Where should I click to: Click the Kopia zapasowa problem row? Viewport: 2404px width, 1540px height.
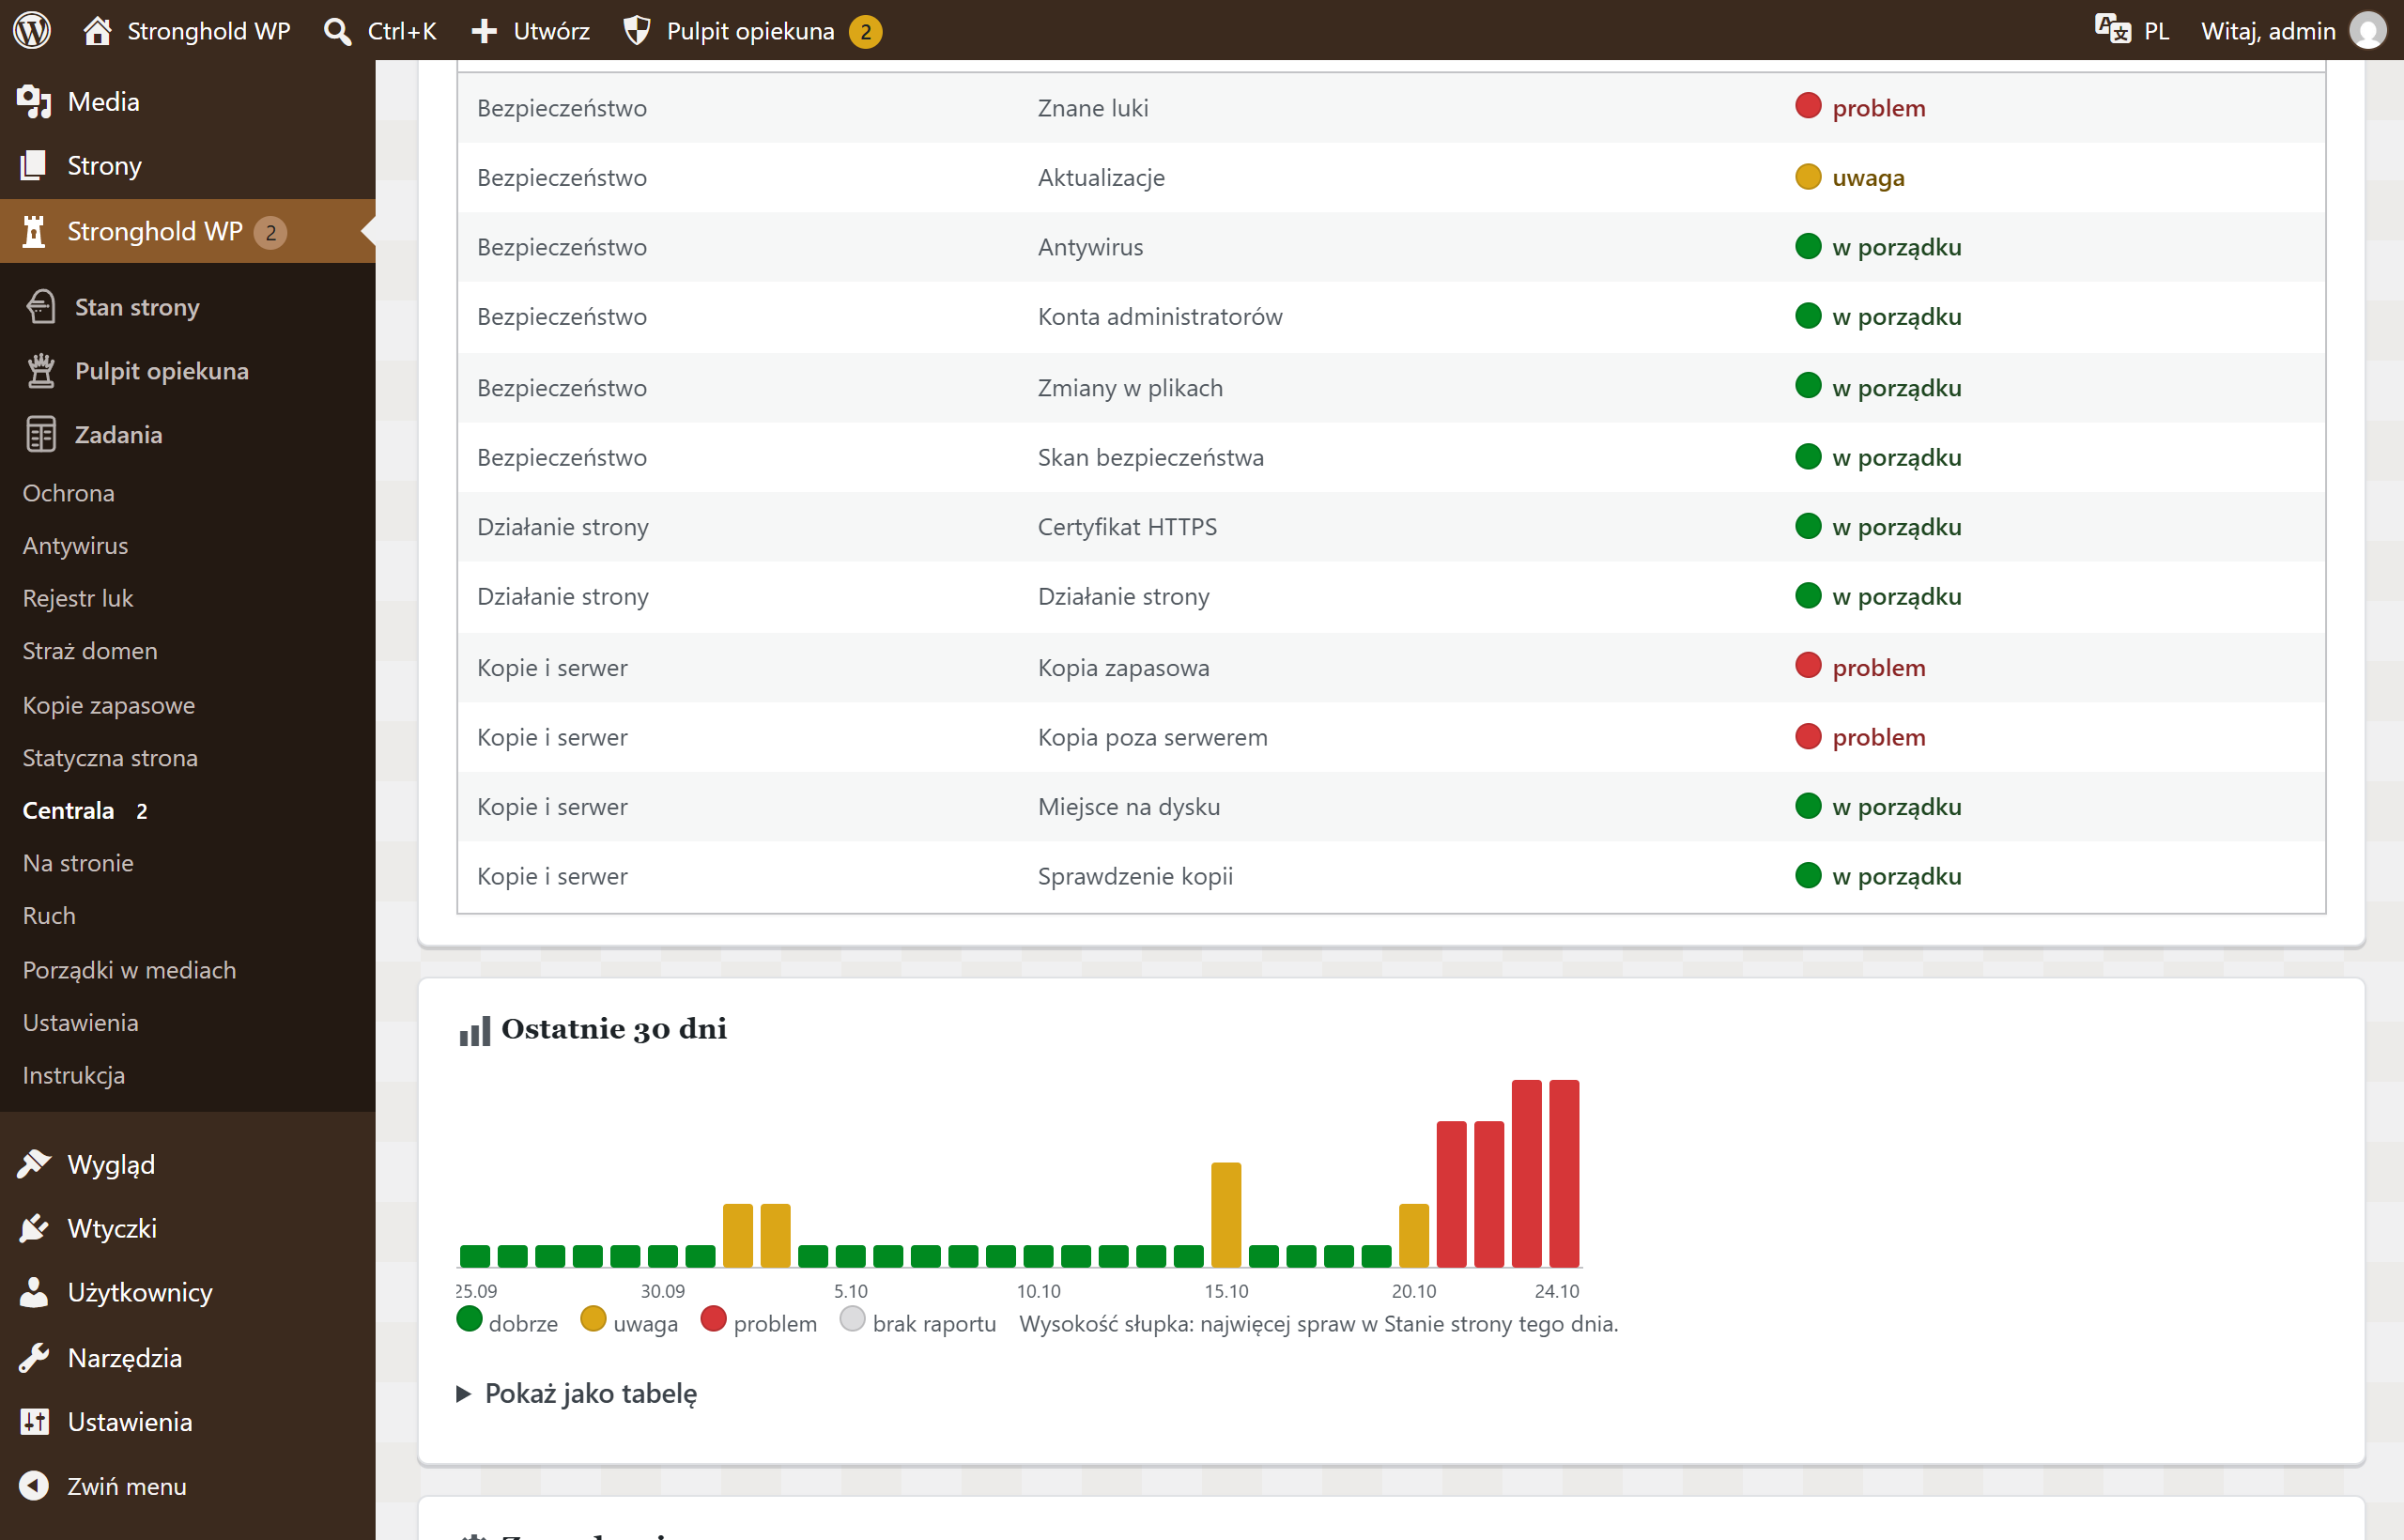(1391, 667)
